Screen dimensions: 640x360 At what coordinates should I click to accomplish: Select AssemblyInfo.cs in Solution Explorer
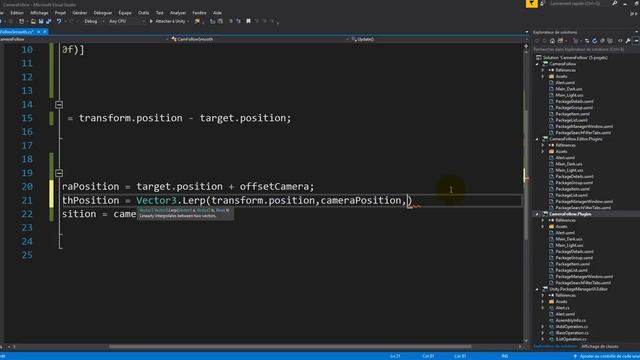570,320
